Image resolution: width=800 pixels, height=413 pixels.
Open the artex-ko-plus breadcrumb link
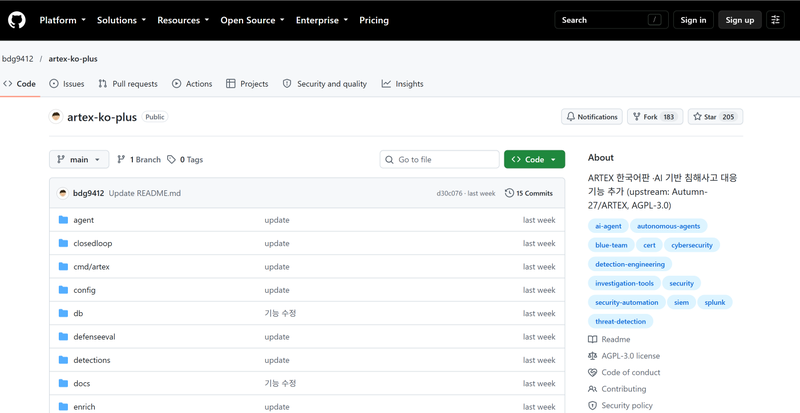pyautogui.click(x=73, y=59)
